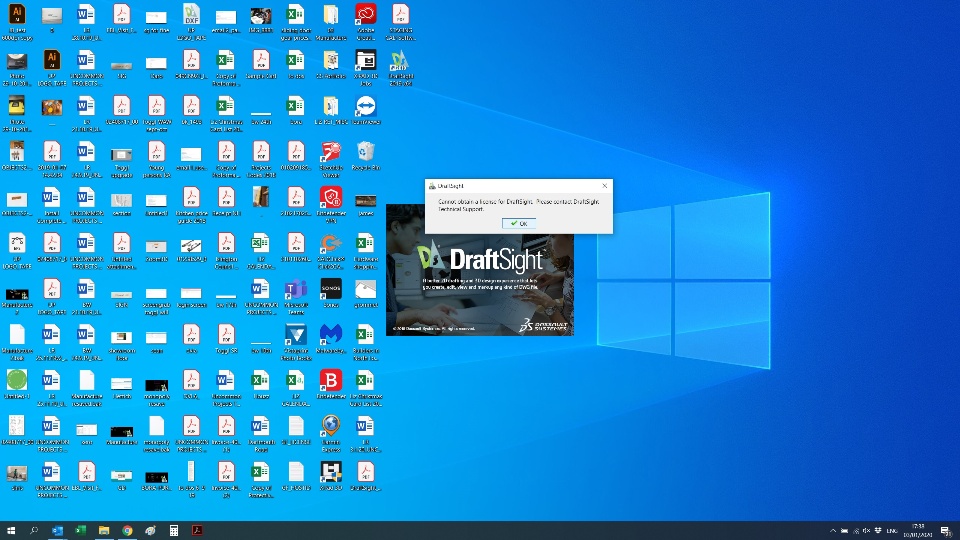Open Calculator from the taskbar
960x540 pixels.
coord(174,530)
